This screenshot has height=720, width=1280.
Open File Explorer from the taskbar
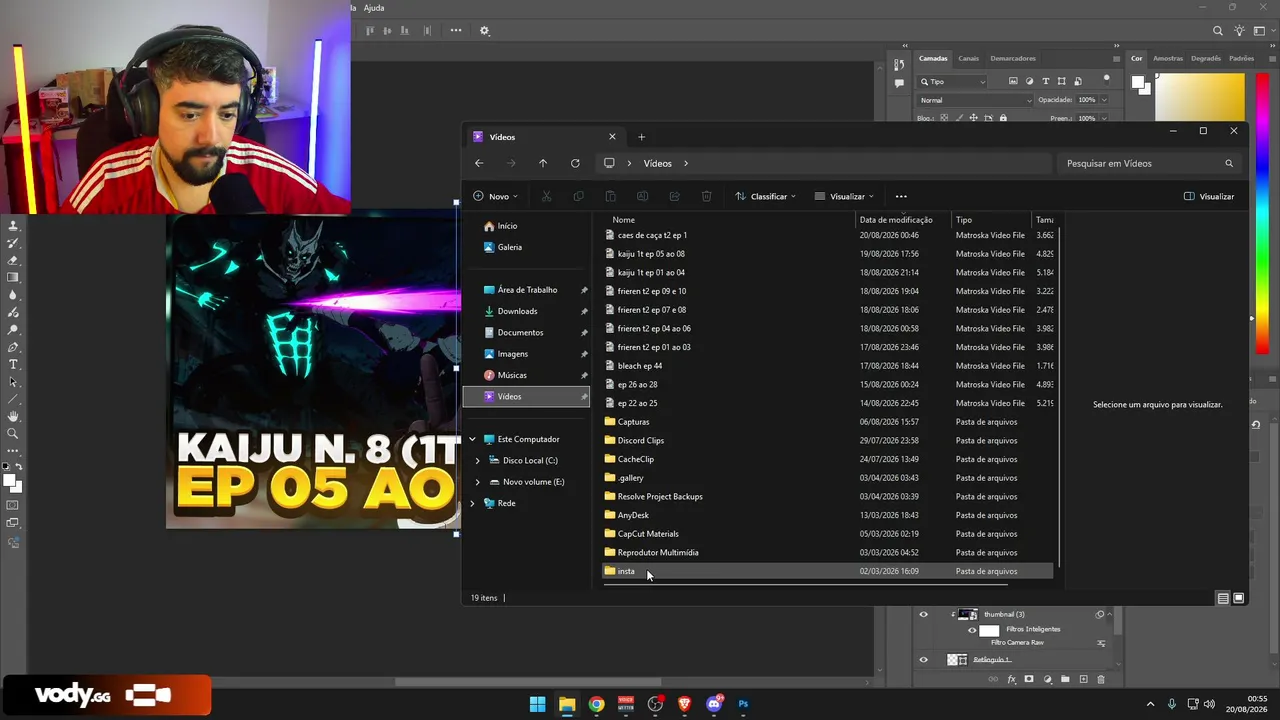567,704
